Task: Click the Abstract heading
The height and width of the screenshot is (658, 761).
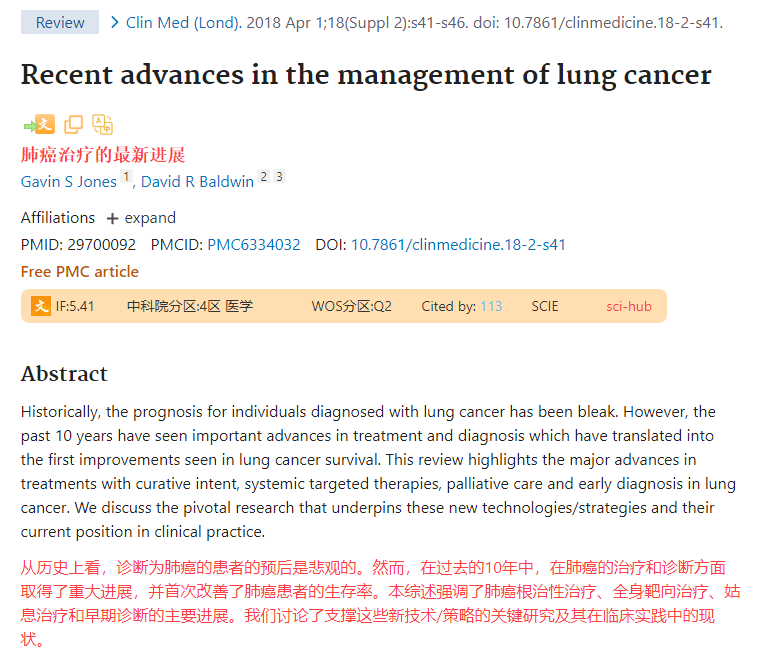Action: [x=64, y=374]
